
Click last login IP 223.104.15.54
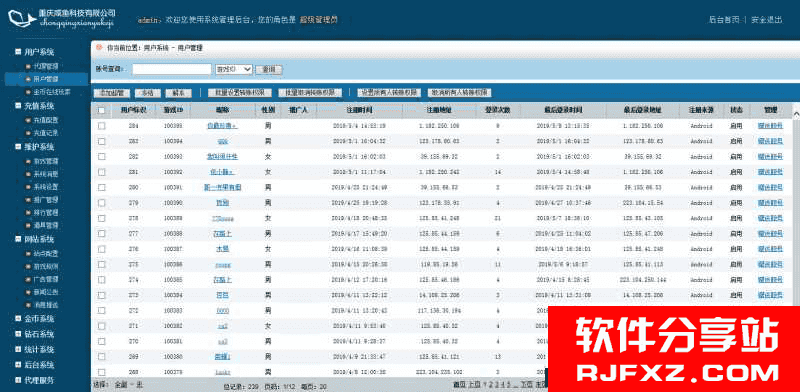(x=642, y=203)
